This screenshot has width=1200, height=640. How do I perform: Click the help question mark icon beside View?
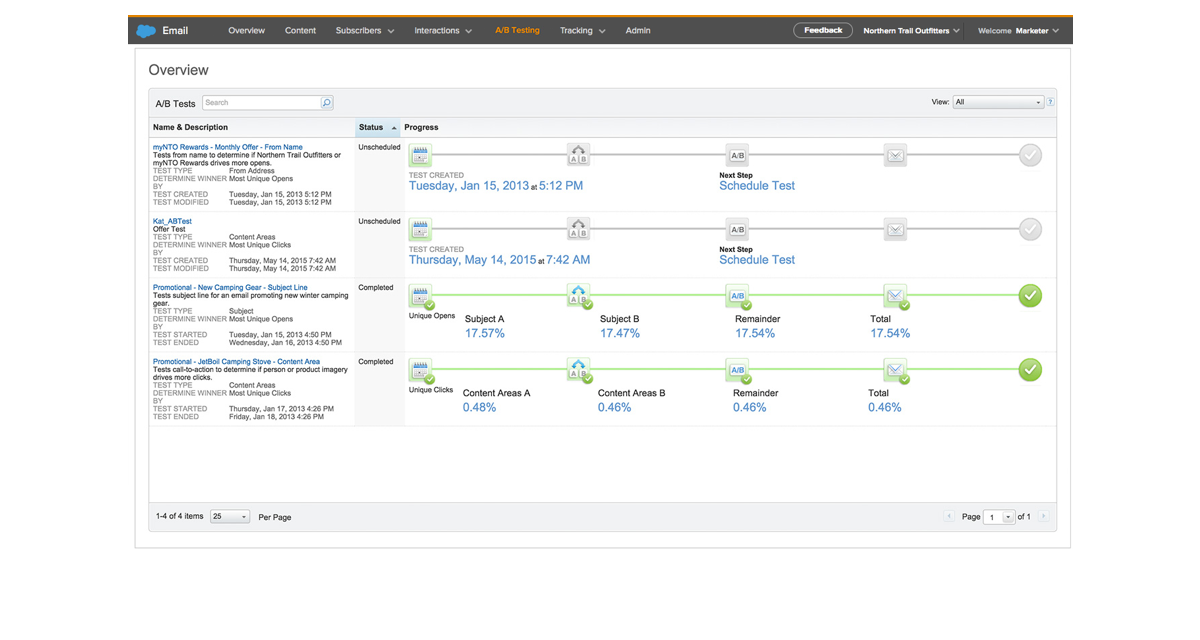1050,102
